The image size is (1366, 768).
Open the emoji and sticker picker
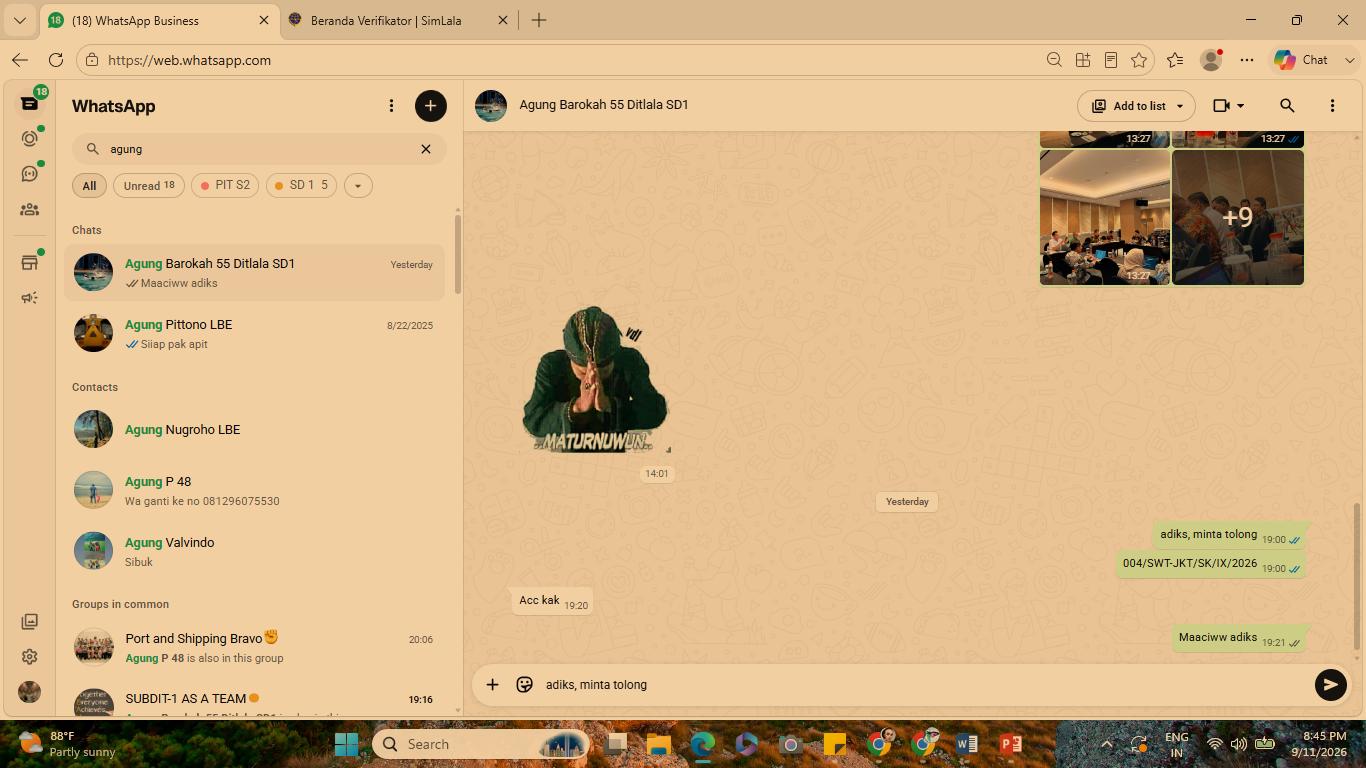[524, 684]
